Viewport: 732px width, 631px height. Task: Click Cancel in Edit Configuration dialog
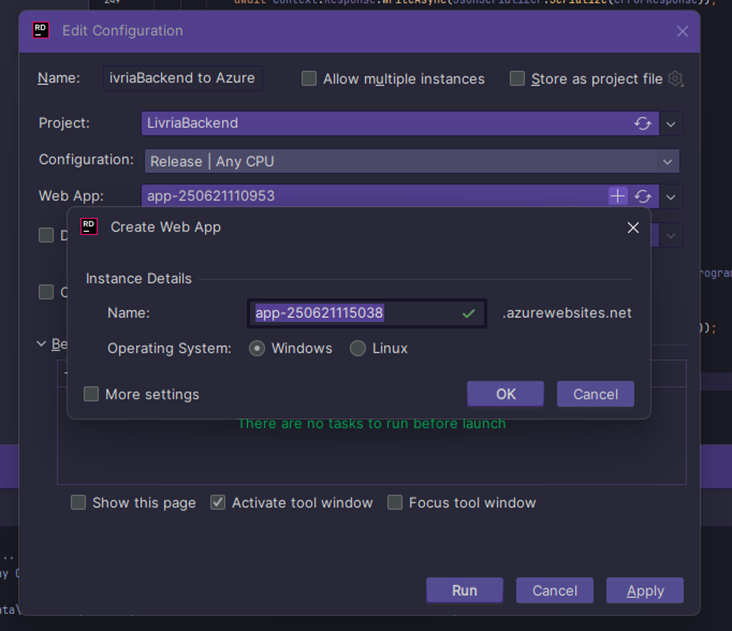[x=555, y=590]
